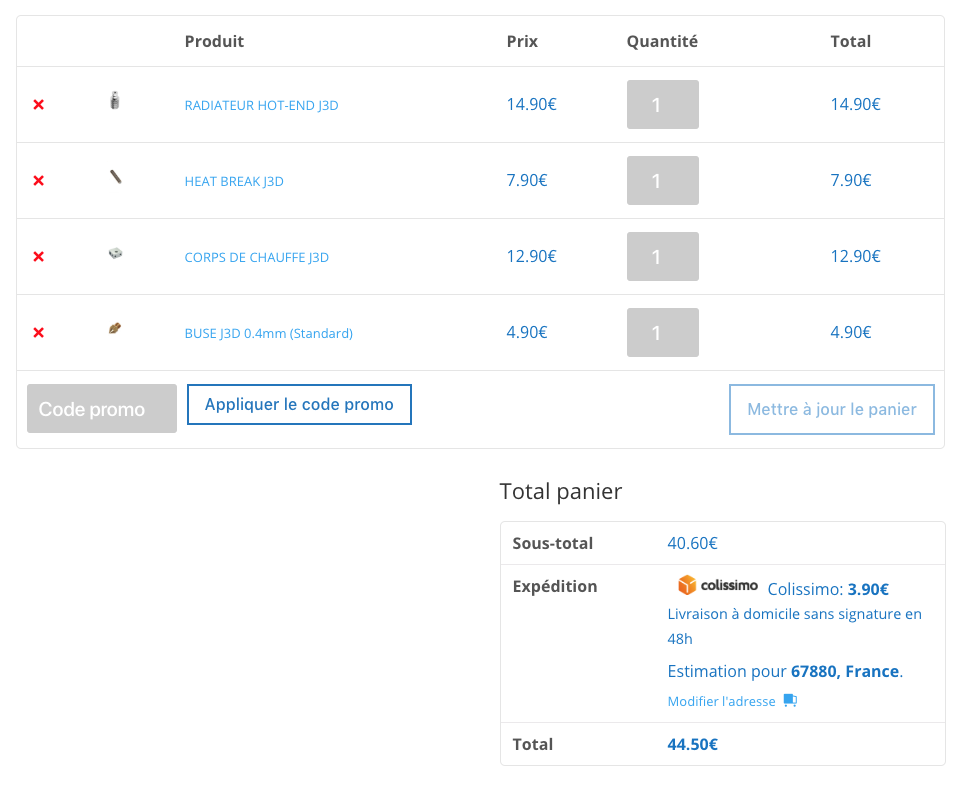This screenshot has height=786, width=959.
Task: Remove HEAT BREAK J3D with red X
Action: coord(39,181)
